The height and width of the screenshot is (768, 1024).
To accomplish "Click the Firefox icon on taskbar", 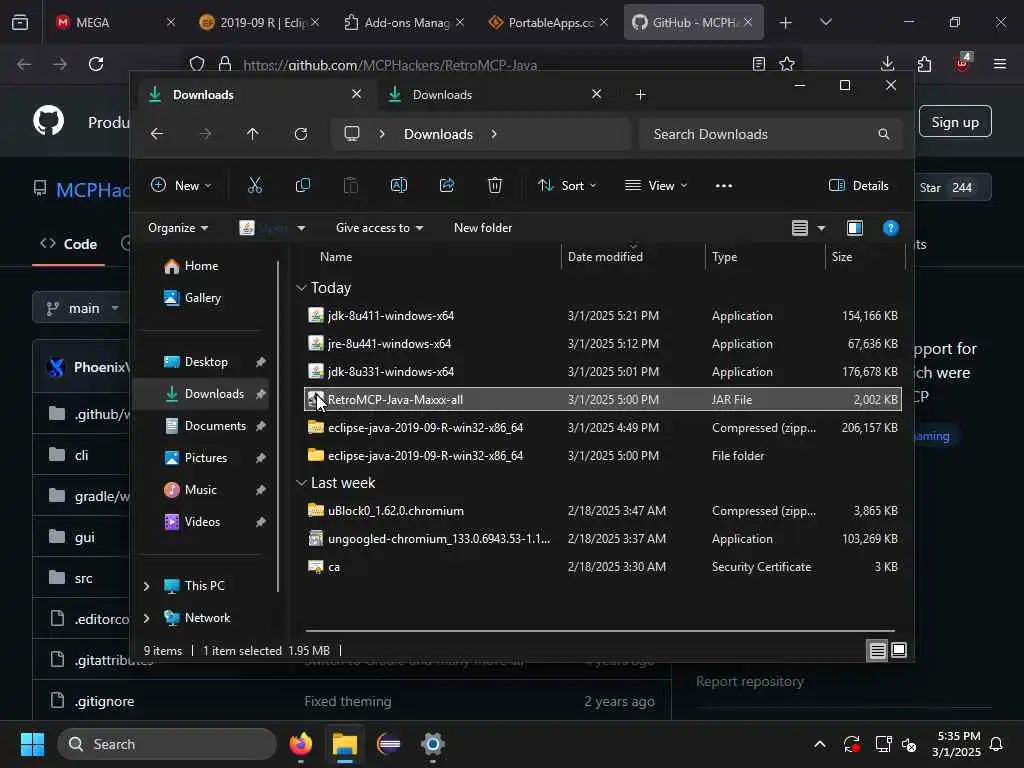I will 300,744.
